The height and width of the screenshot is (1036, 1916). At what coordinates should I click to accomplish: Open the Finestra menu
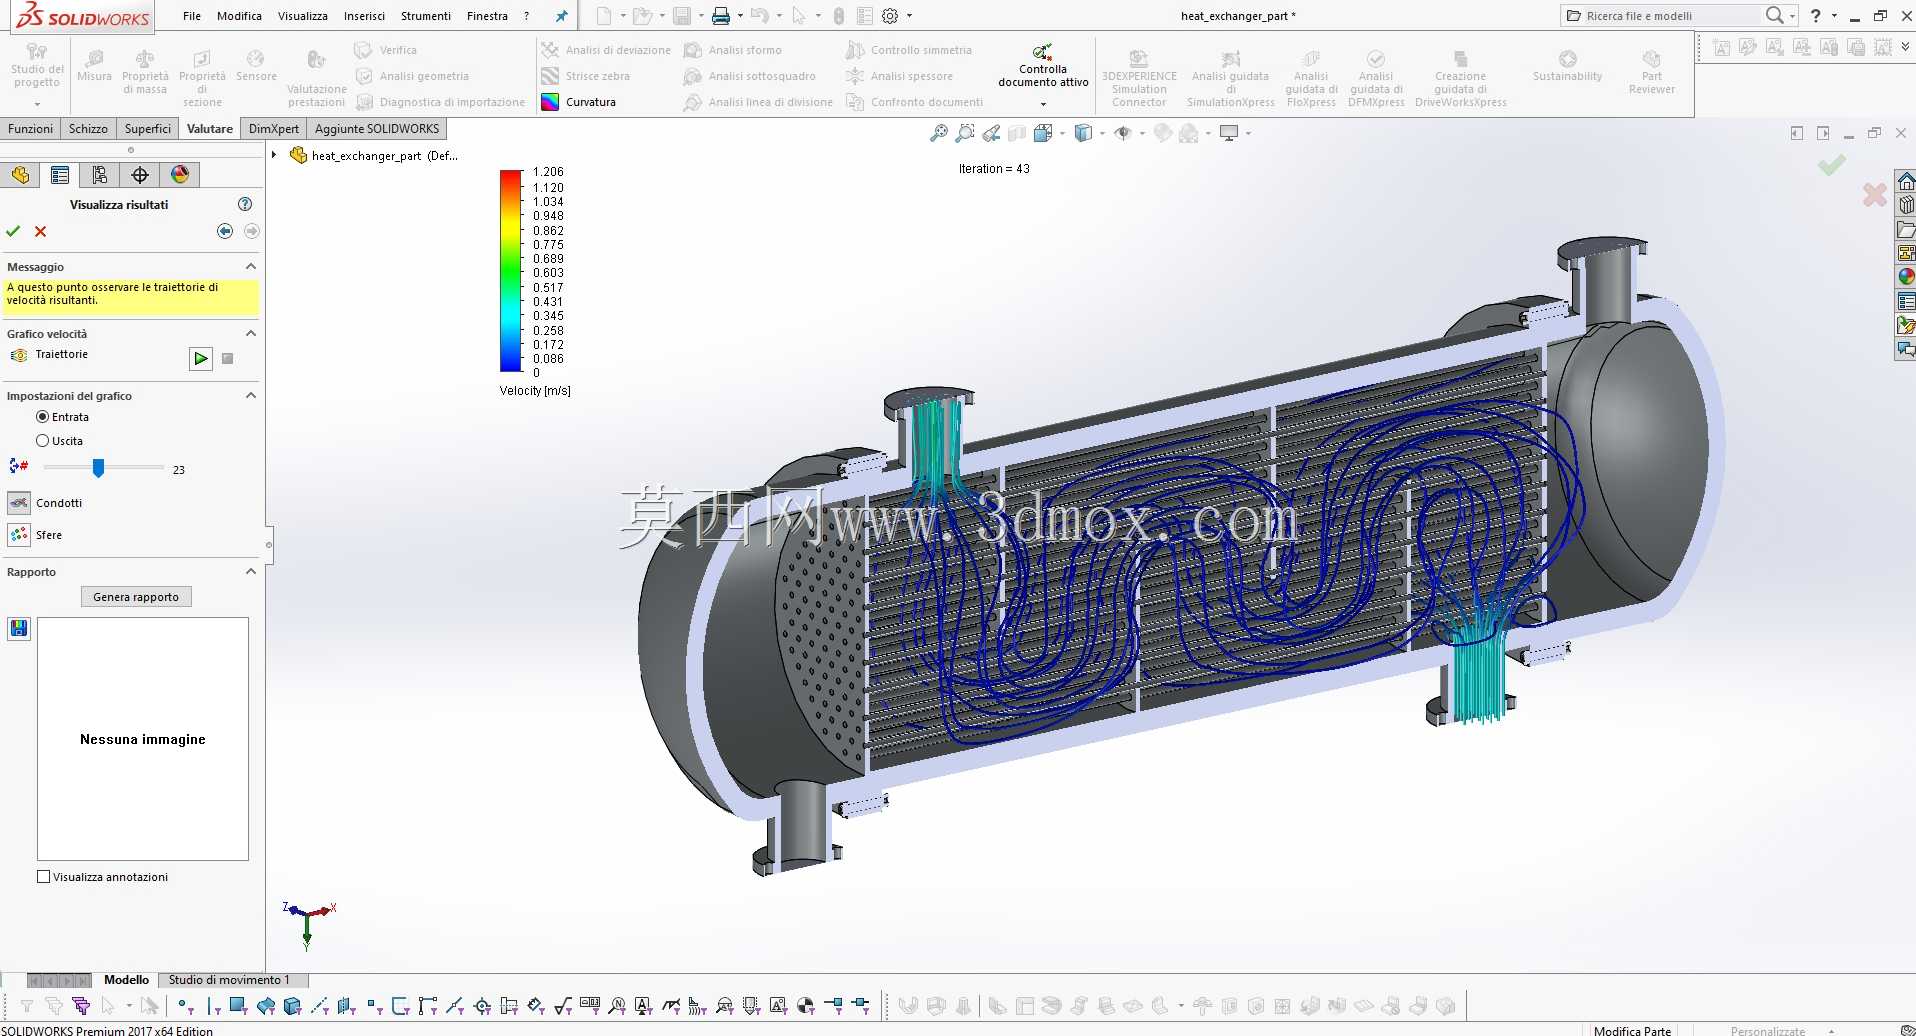click(x=487, y=16)
